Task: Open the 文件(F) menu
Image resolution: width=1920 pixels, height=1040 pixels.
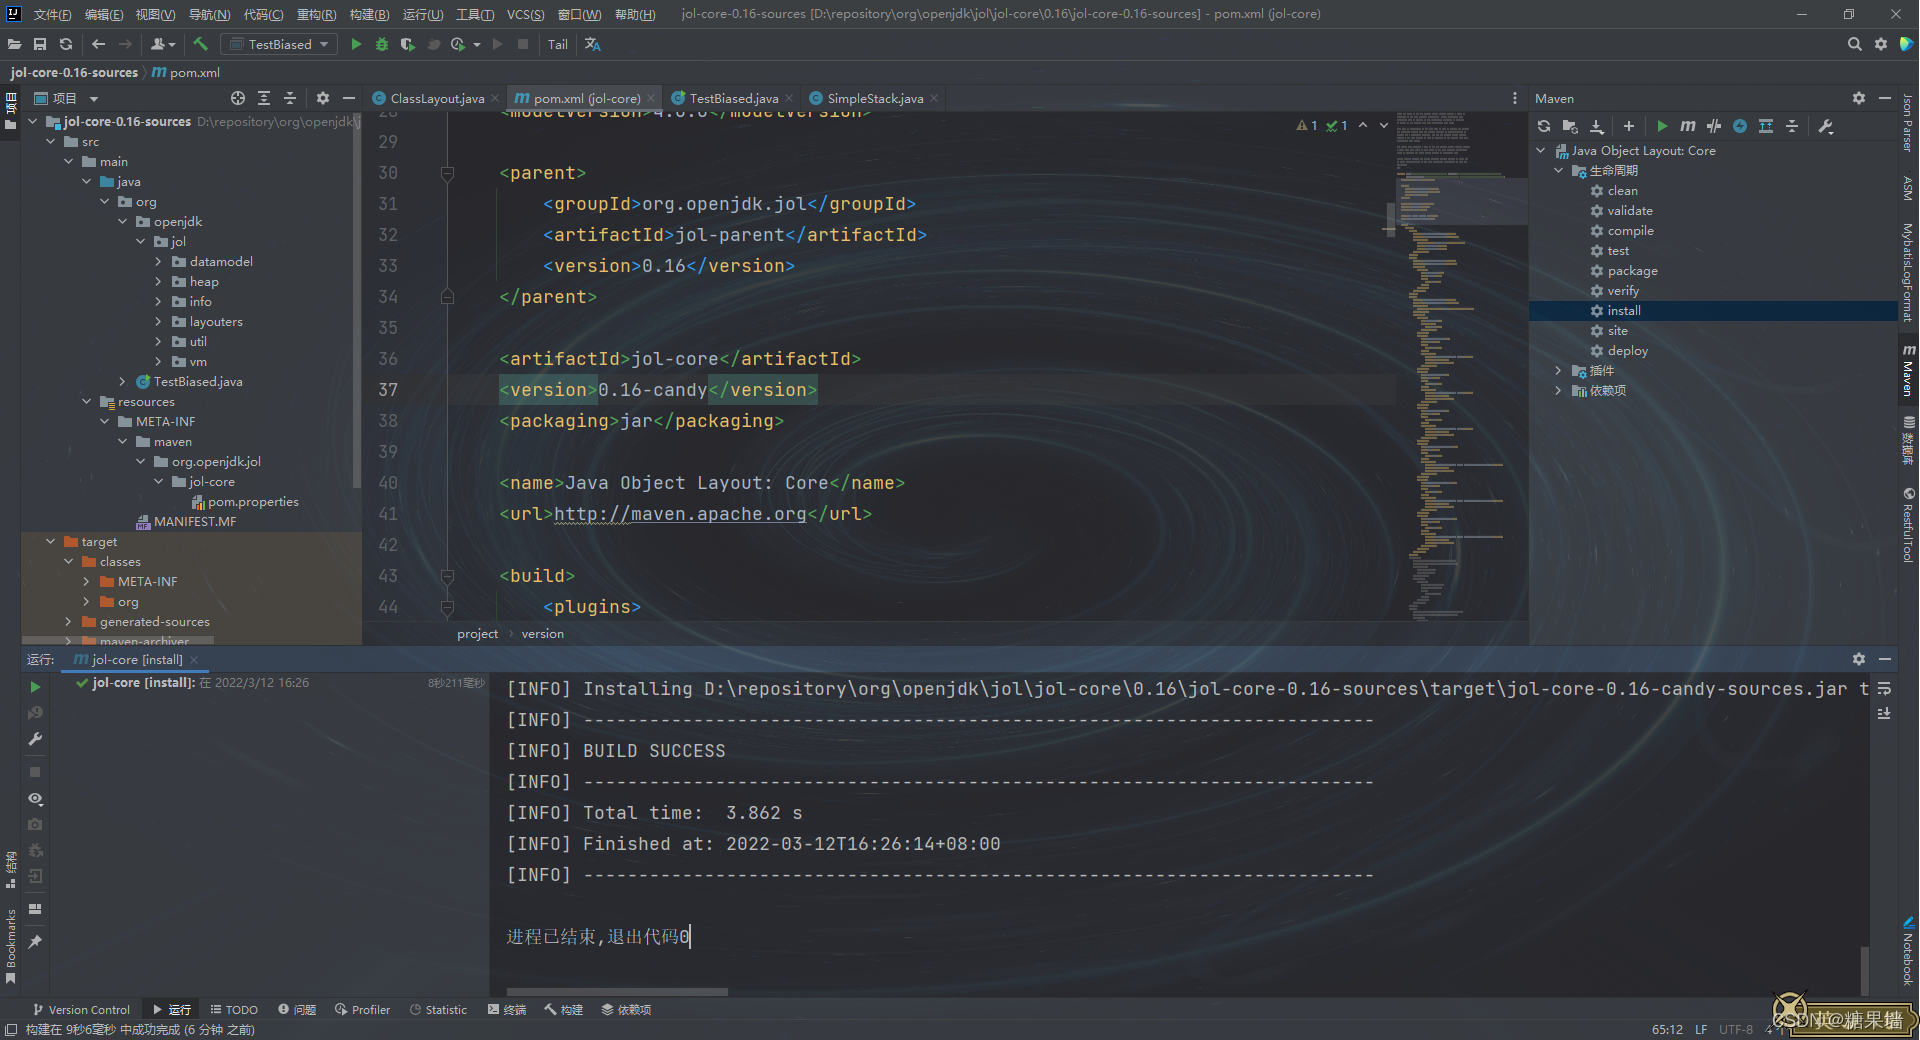Action: 52,14
